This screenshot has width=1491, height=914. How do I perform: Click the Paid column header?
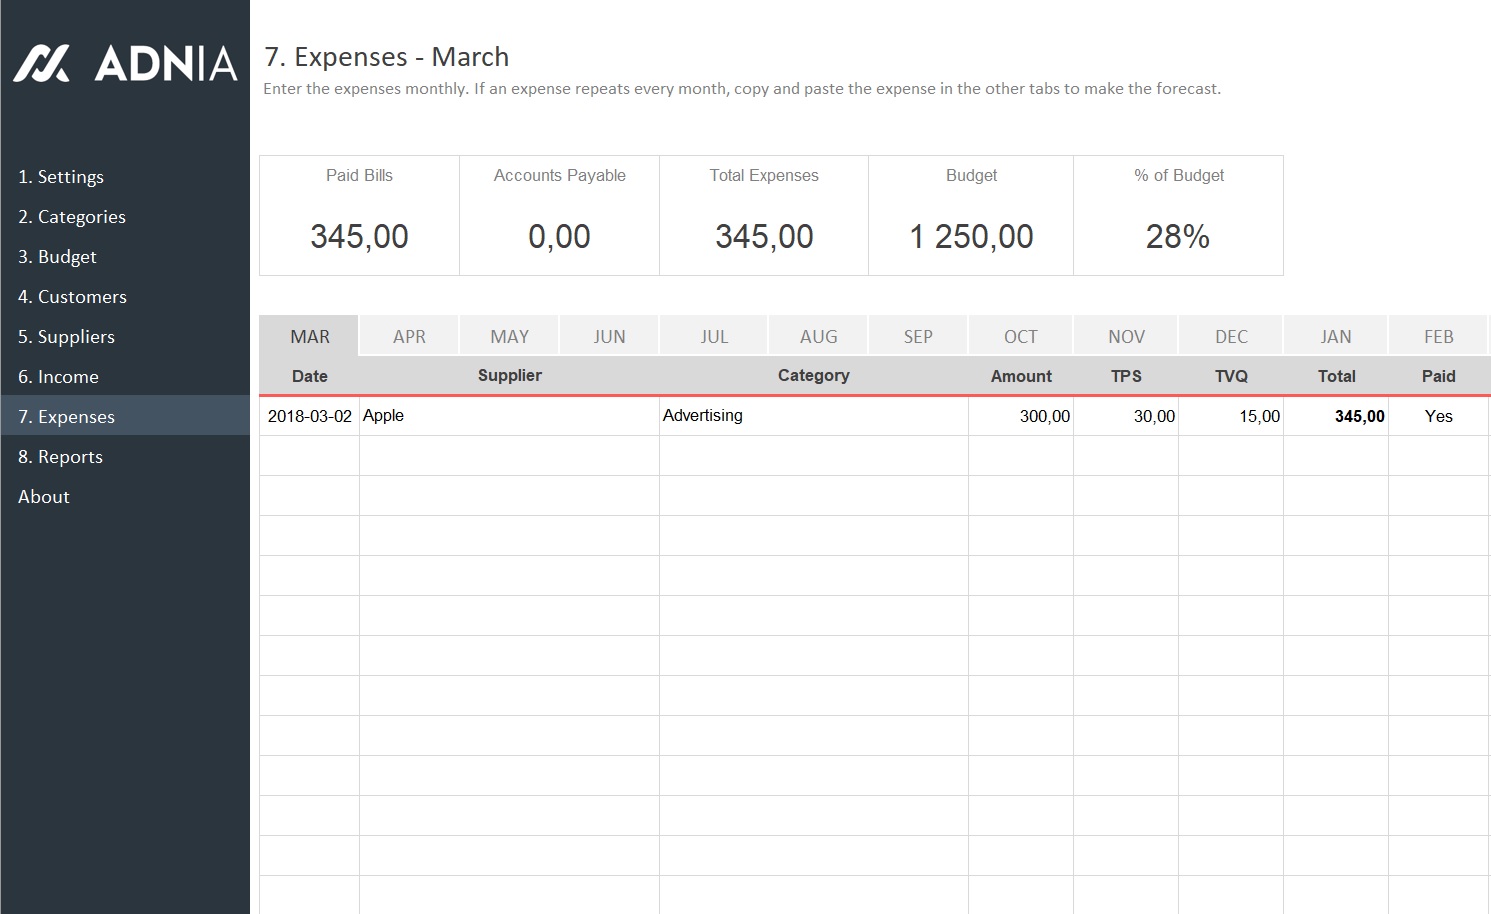[1439, 376]
